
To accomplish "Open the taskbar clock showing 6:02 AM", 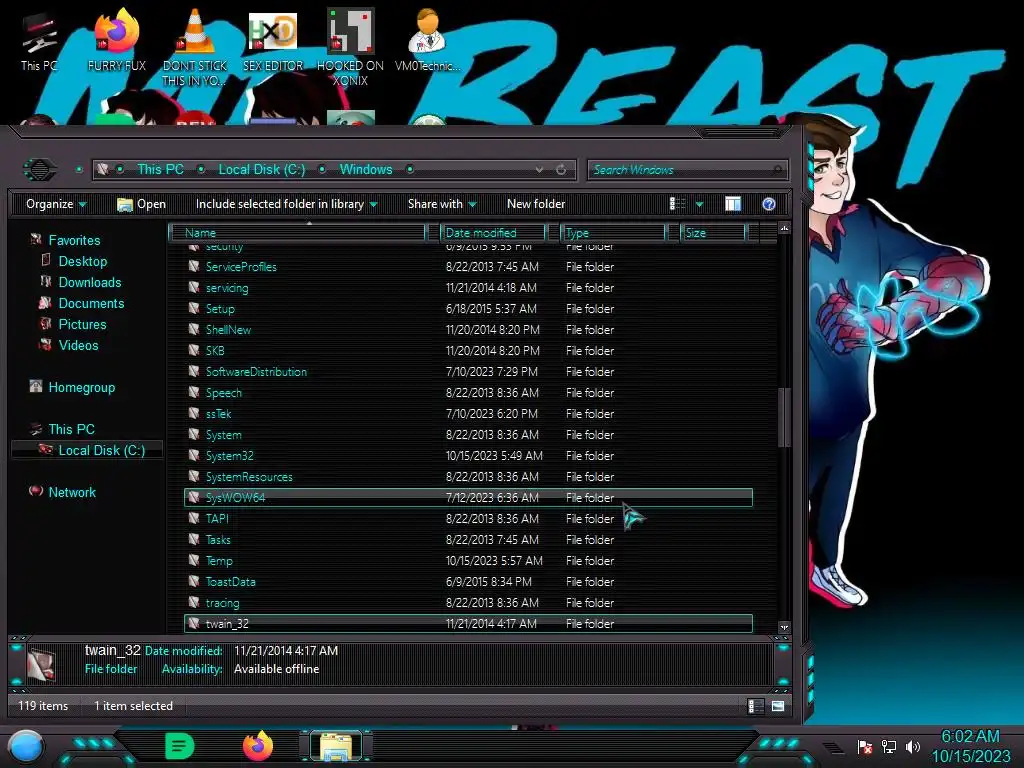I will 970,746.
